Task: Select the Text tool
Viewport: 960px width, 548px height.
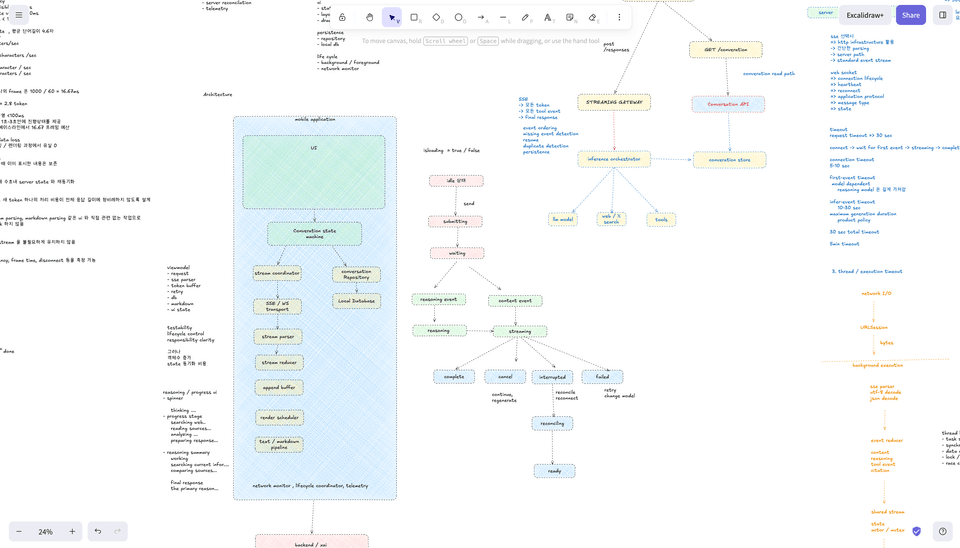Action: 548,17
